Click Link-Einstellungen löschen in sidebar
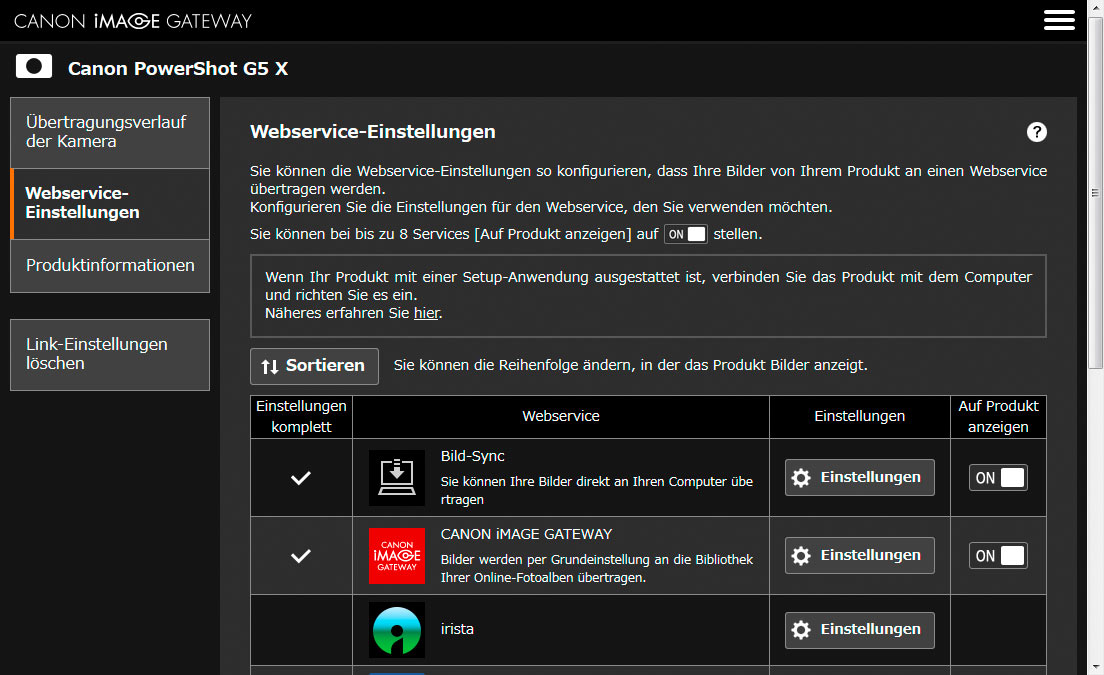Image resolution: width=1104 pixels, height=675 pixels. pos(110,354)
